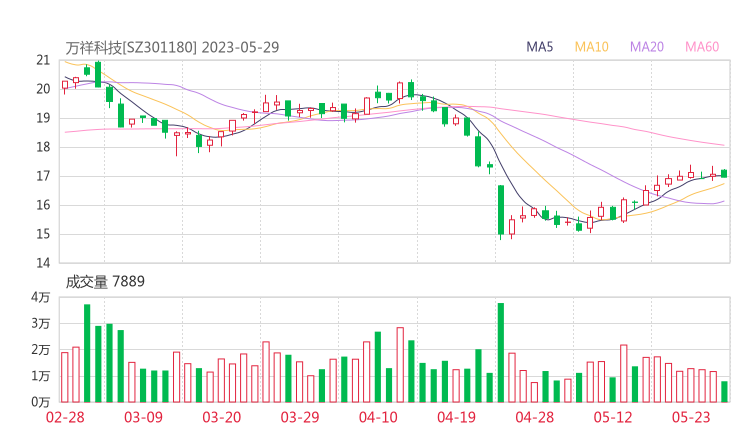Click the price axis value 20
The height and width of the screenshot is (440, 740).
pyautogui.click(x=43, y=89)
